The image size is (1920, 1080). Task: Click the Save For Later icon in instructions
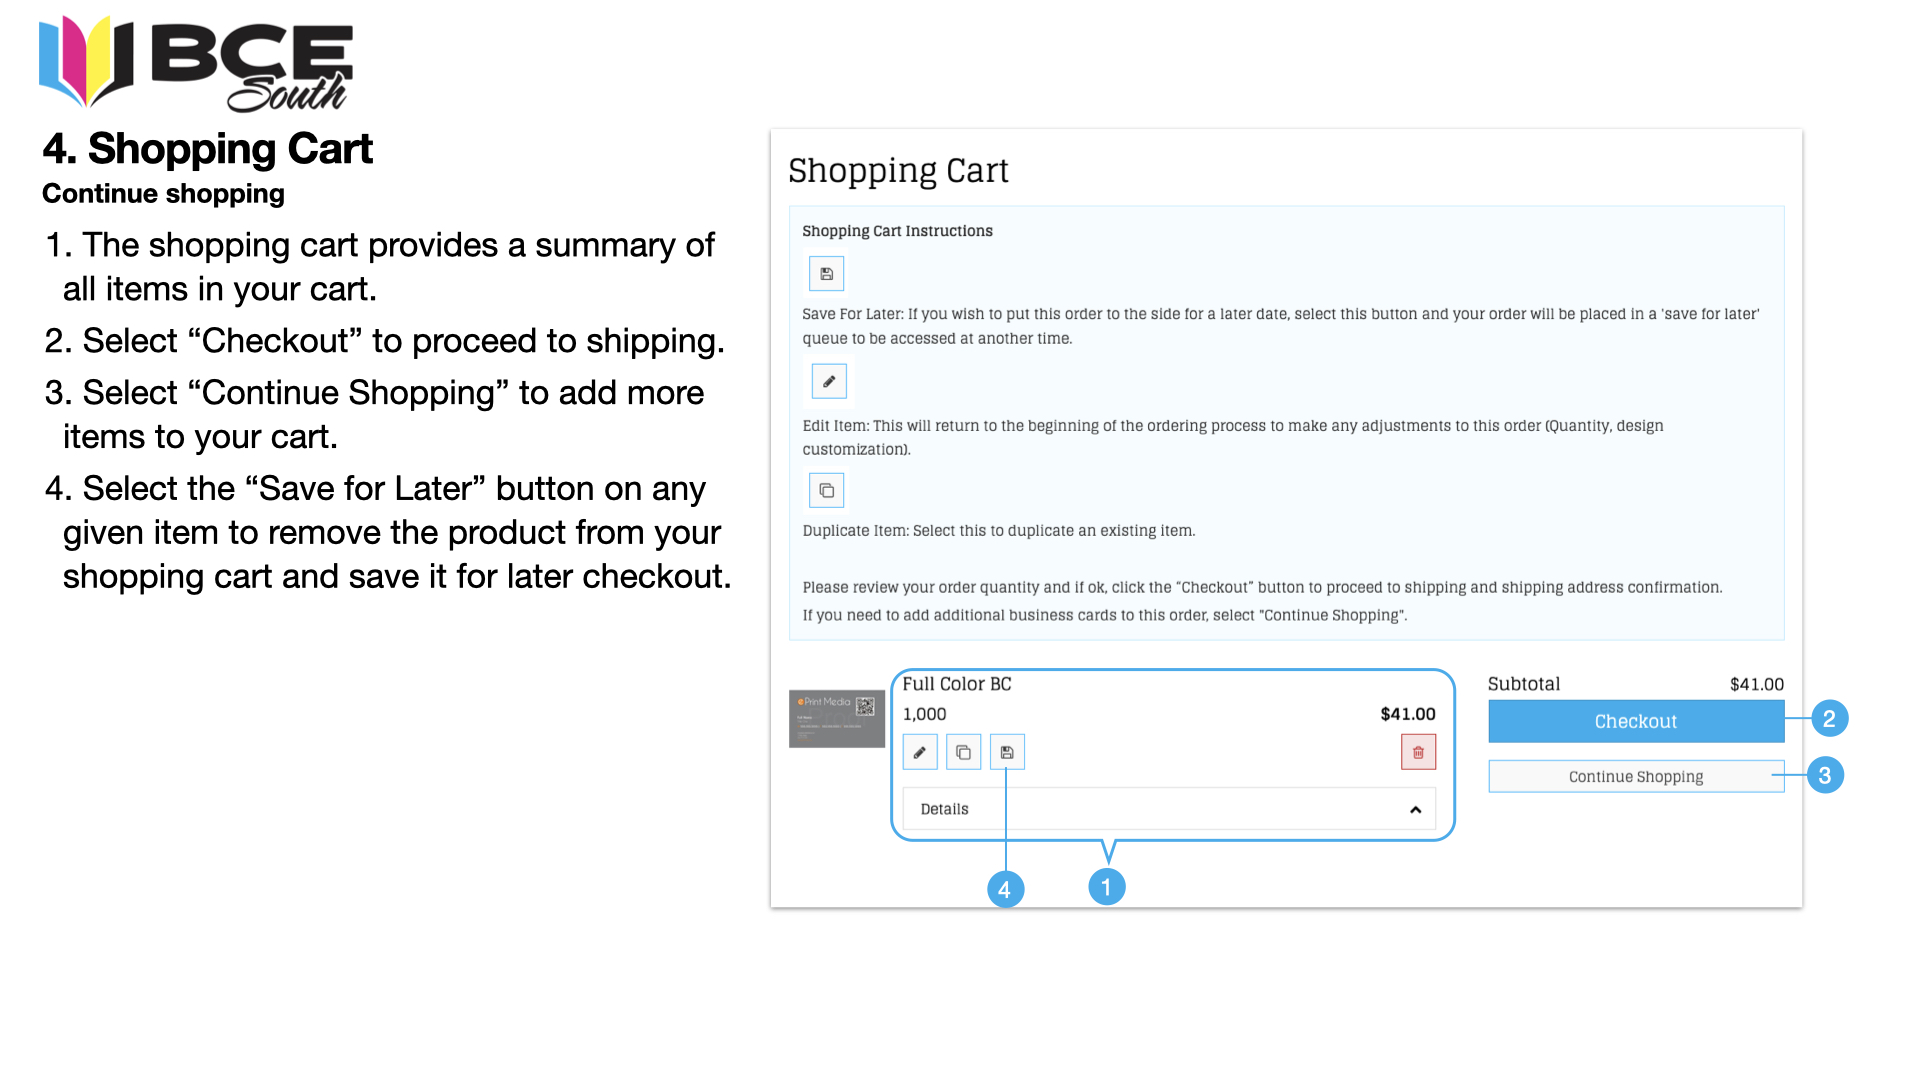point(826,274)
